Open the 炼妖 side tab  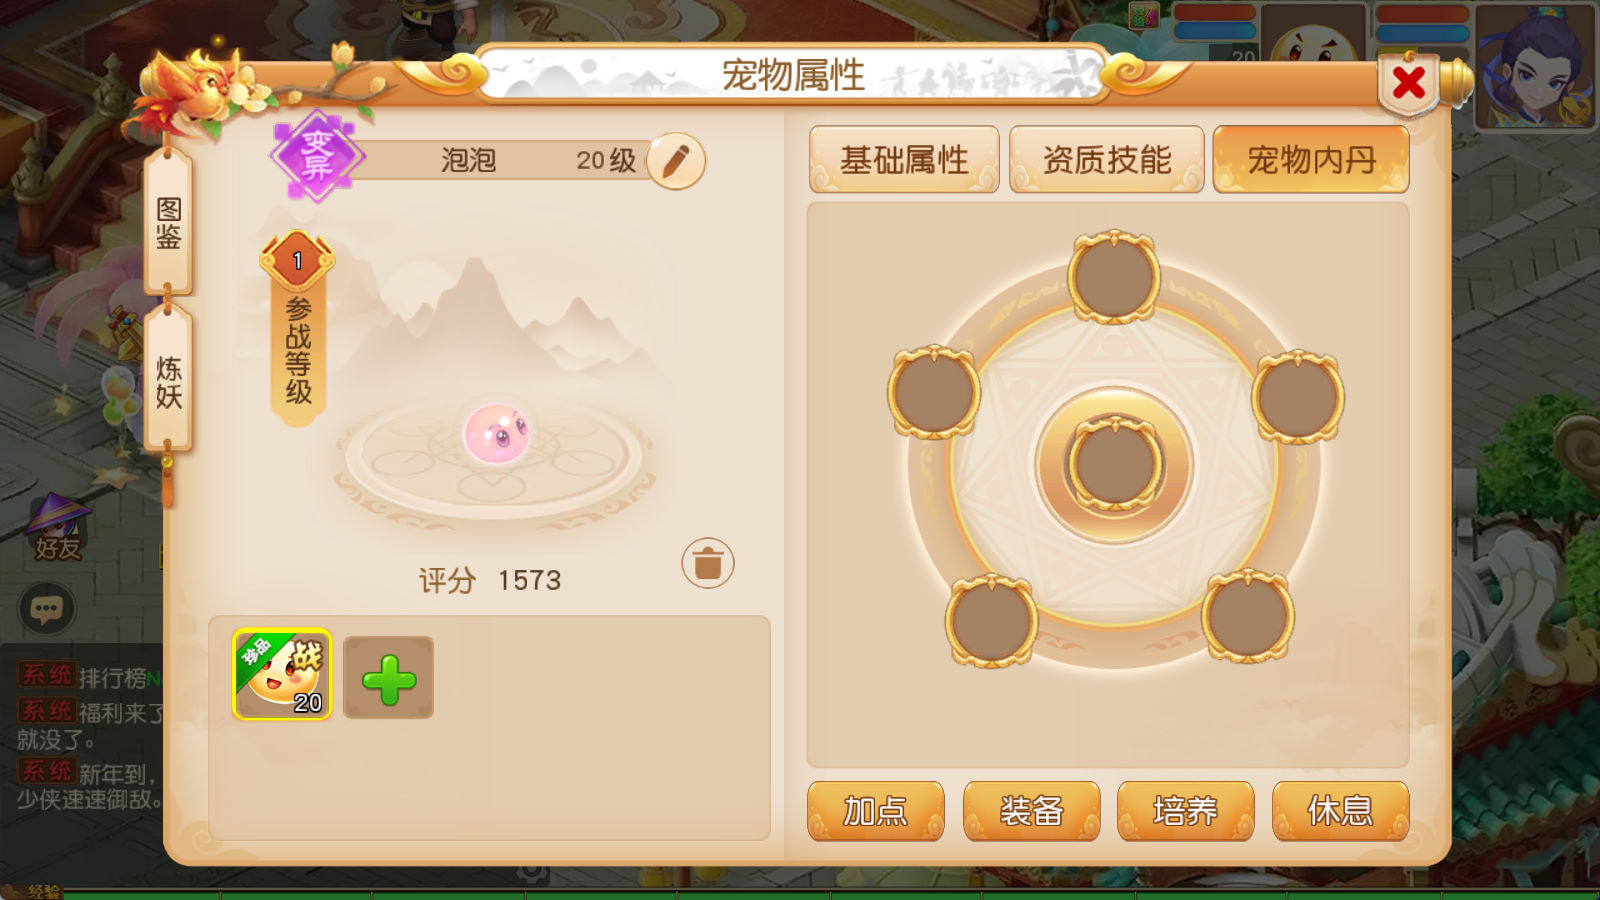(x=168, y=381)
